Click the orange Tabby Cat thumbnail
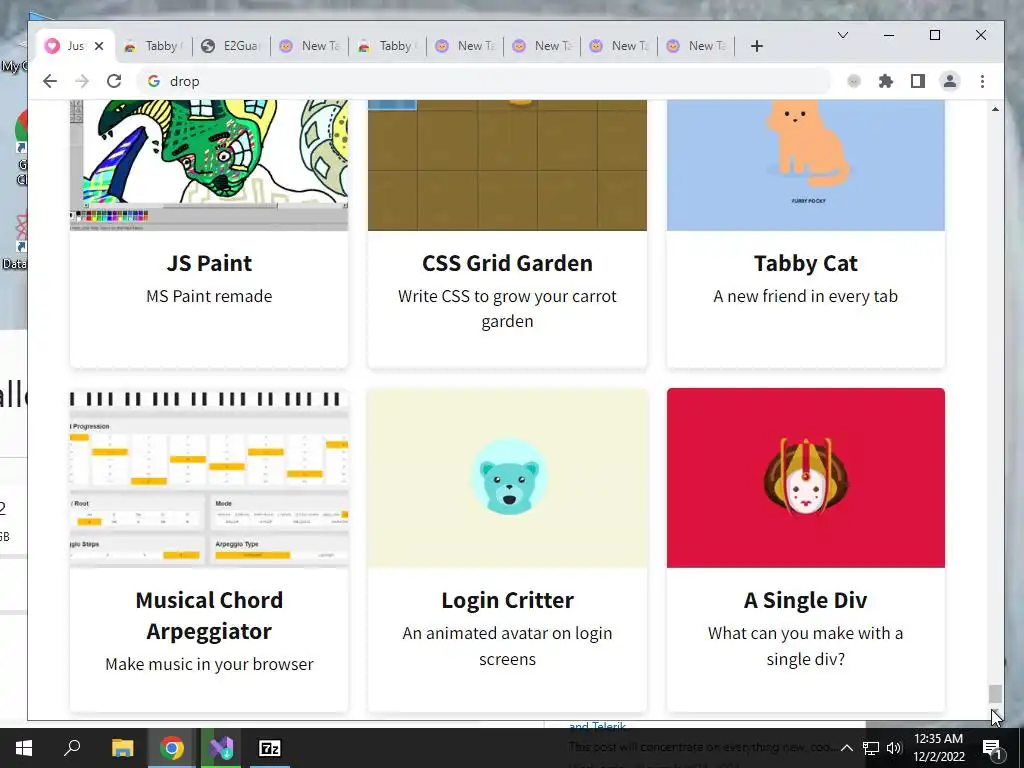 tap(805, 165)
